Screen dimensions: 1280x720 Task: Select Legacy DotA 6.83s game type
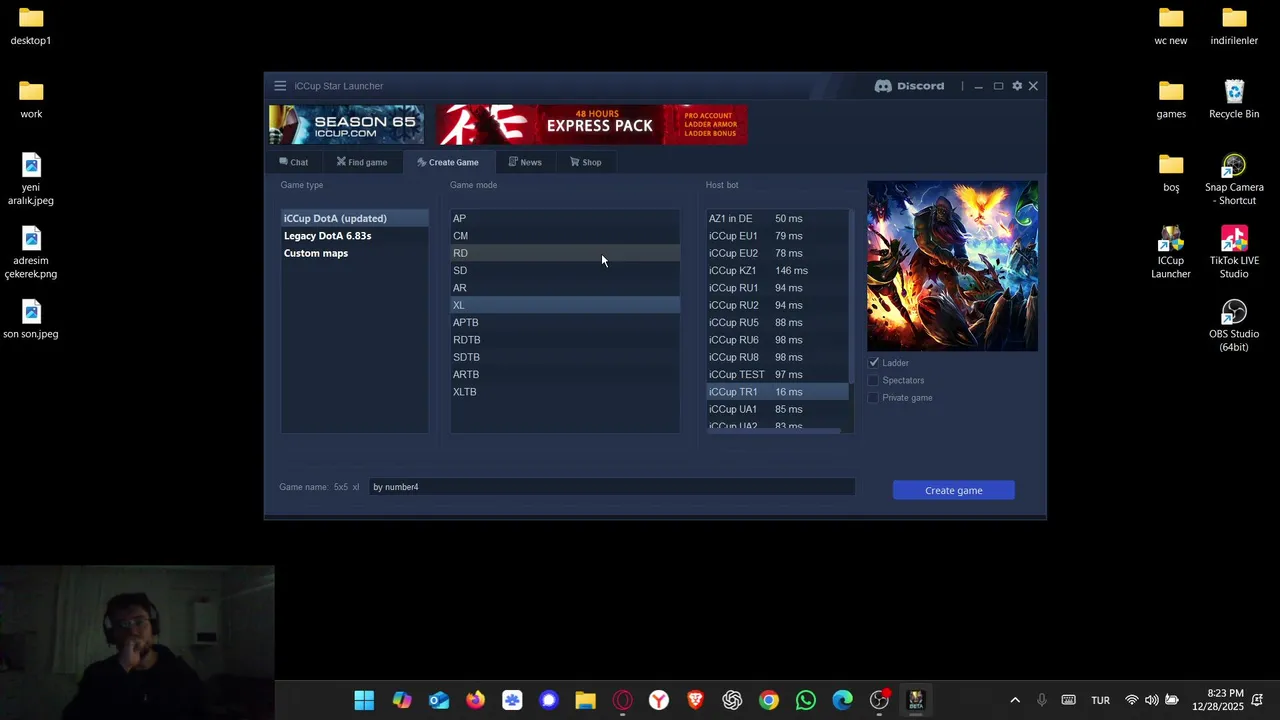[355, 236]
